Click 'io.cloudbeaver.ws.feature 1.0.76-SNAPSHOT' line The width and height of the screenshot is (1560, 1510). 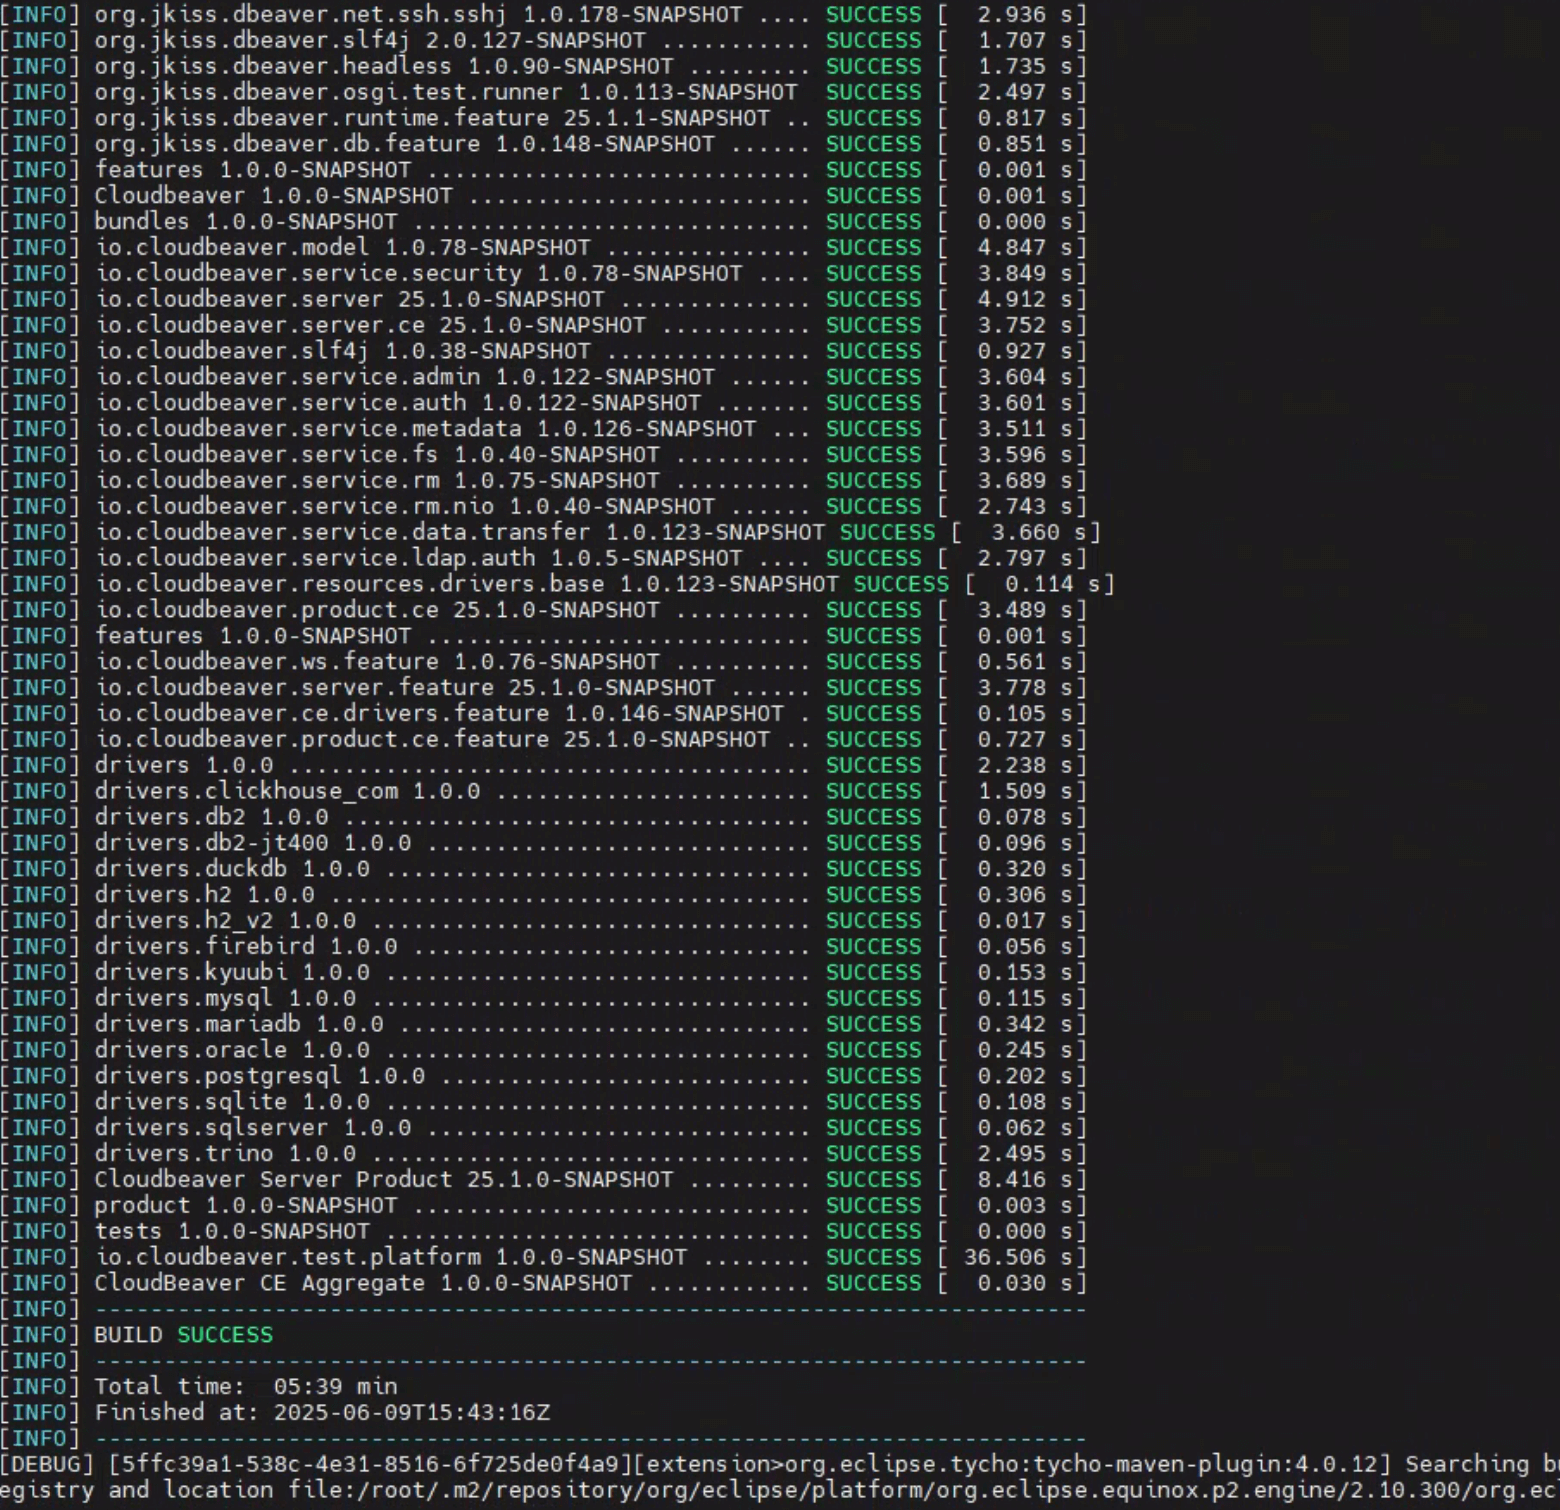click(x=543, y=662)
